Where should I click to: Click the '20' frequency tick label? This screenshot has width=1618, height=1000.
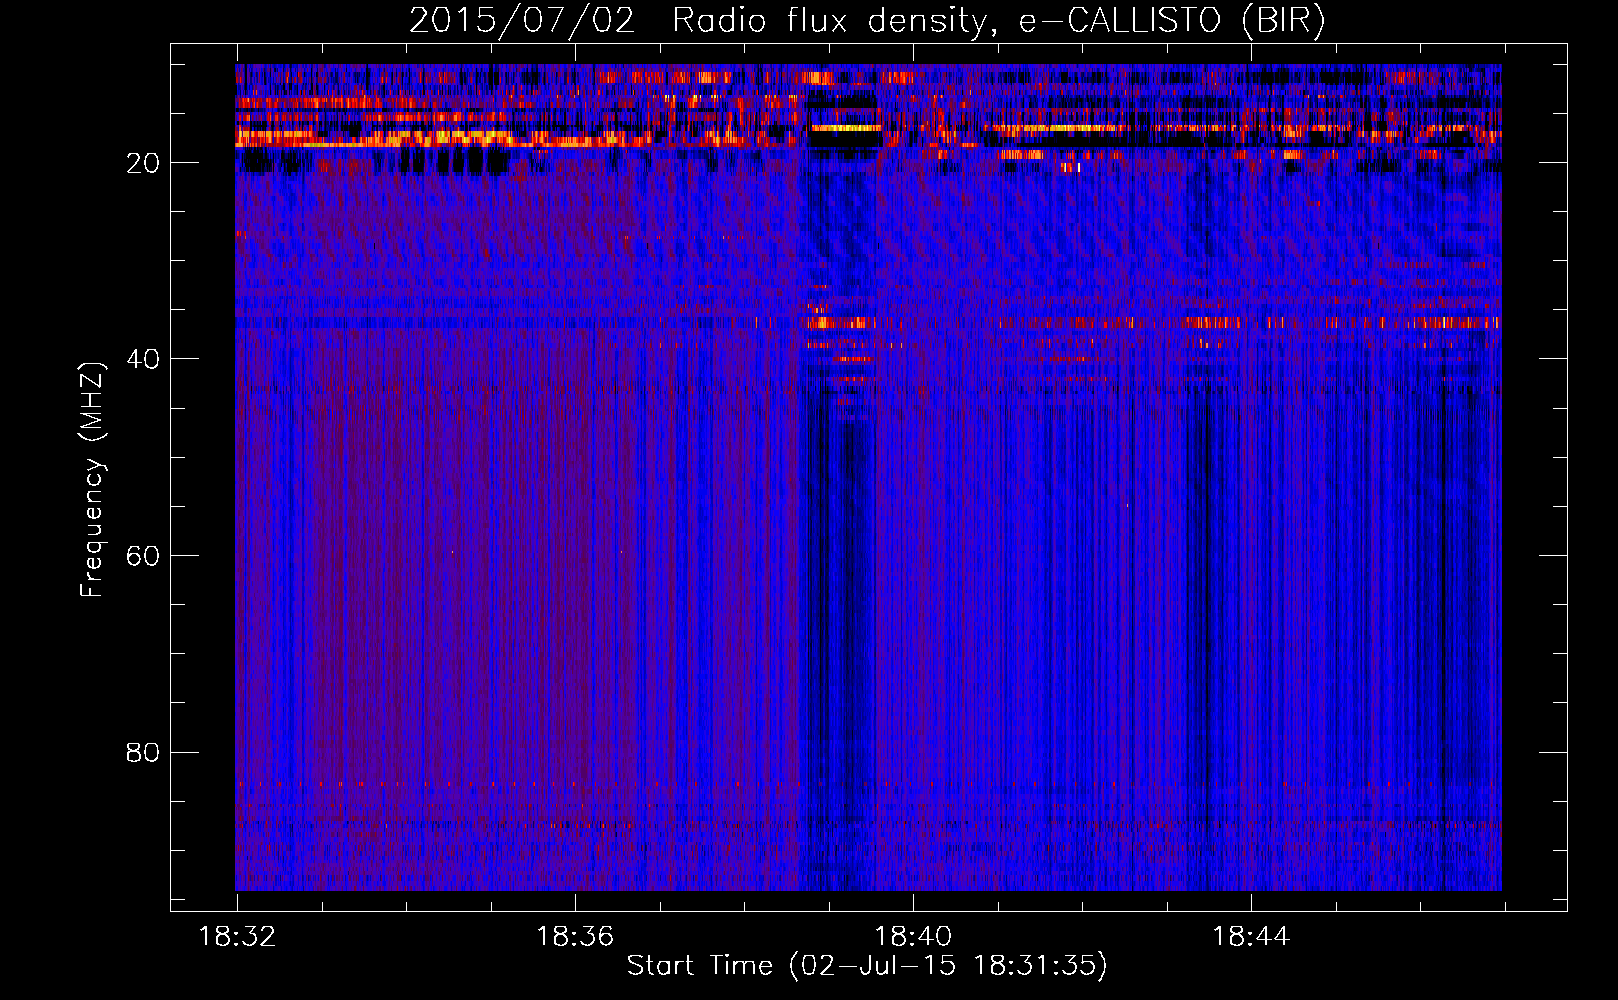(144, 163)
